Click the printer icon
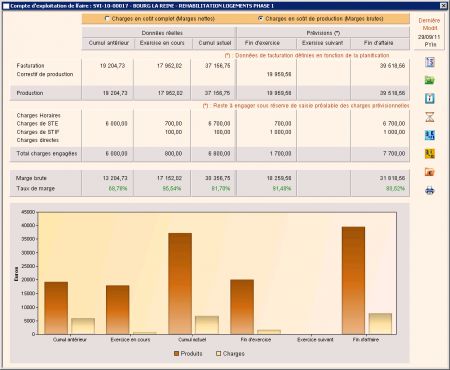 (430, 190)
